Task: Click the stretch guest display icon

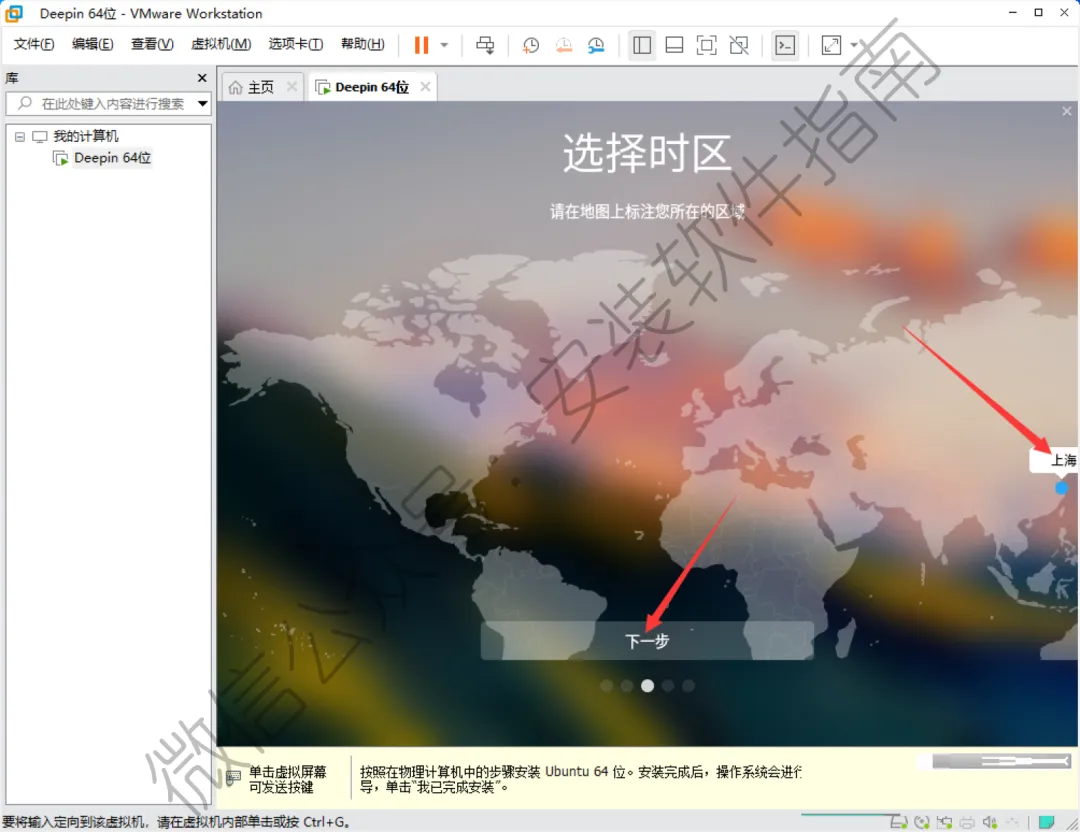Action: click(831, 45)
